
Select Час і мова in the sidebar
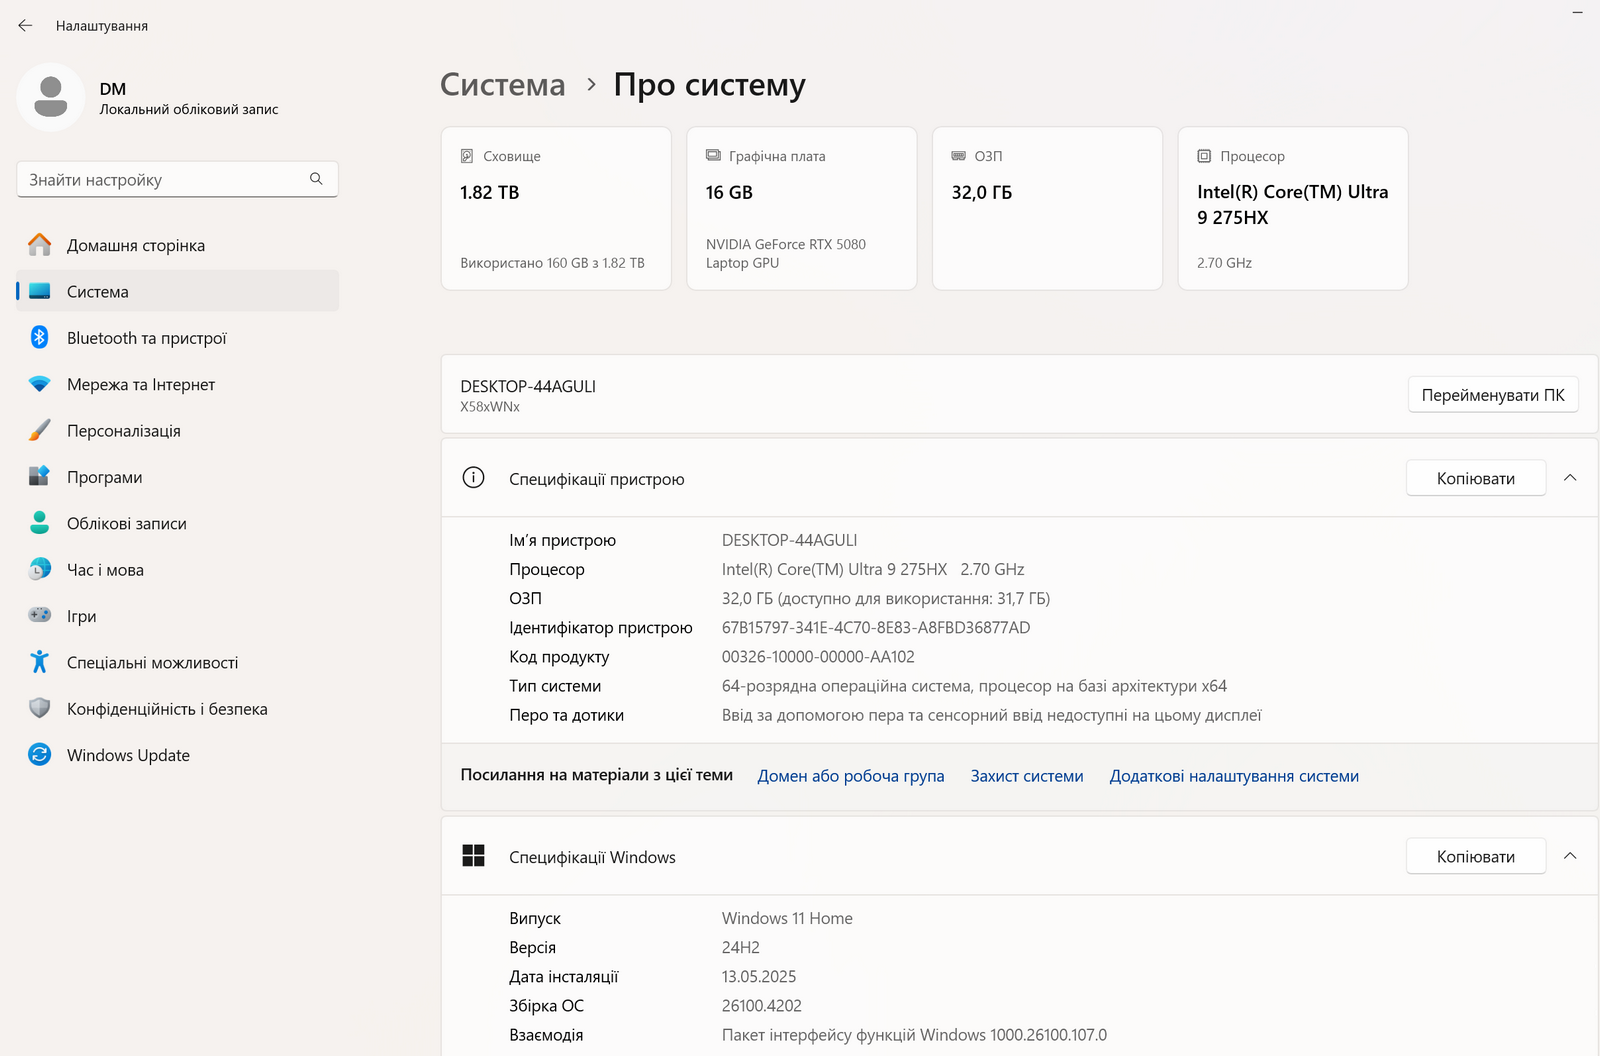[178, 569]
